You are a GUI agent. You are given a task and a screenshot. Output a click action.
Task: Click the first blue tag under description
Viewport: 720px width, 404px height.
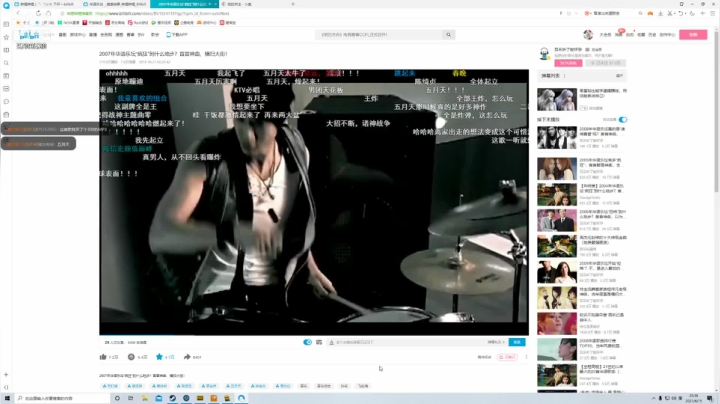(x=110, y=386)
